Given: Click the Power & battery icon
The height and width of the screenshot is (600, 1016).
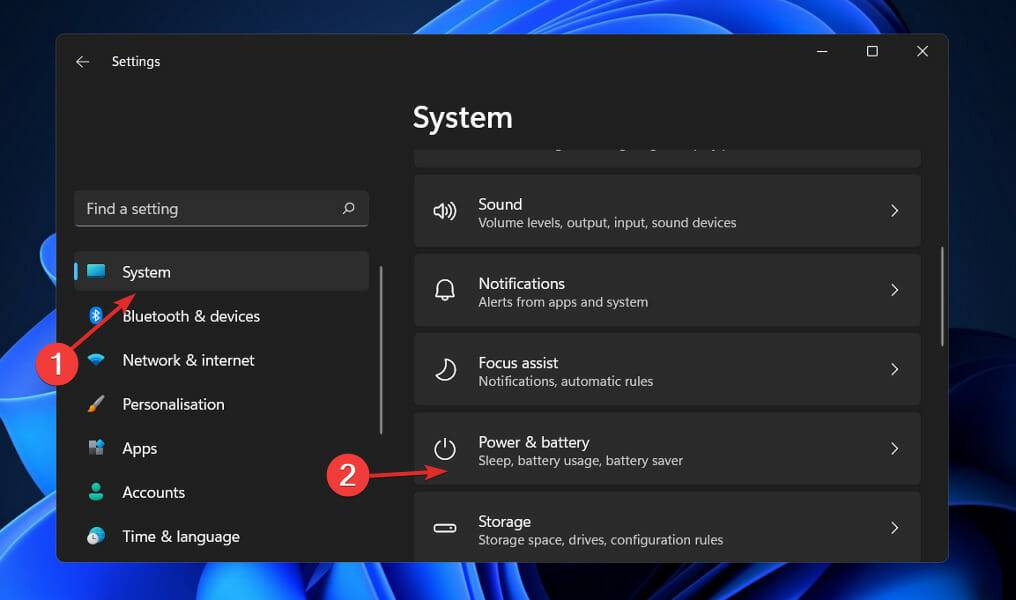Looking at the screenshot, I should point(444,449).
